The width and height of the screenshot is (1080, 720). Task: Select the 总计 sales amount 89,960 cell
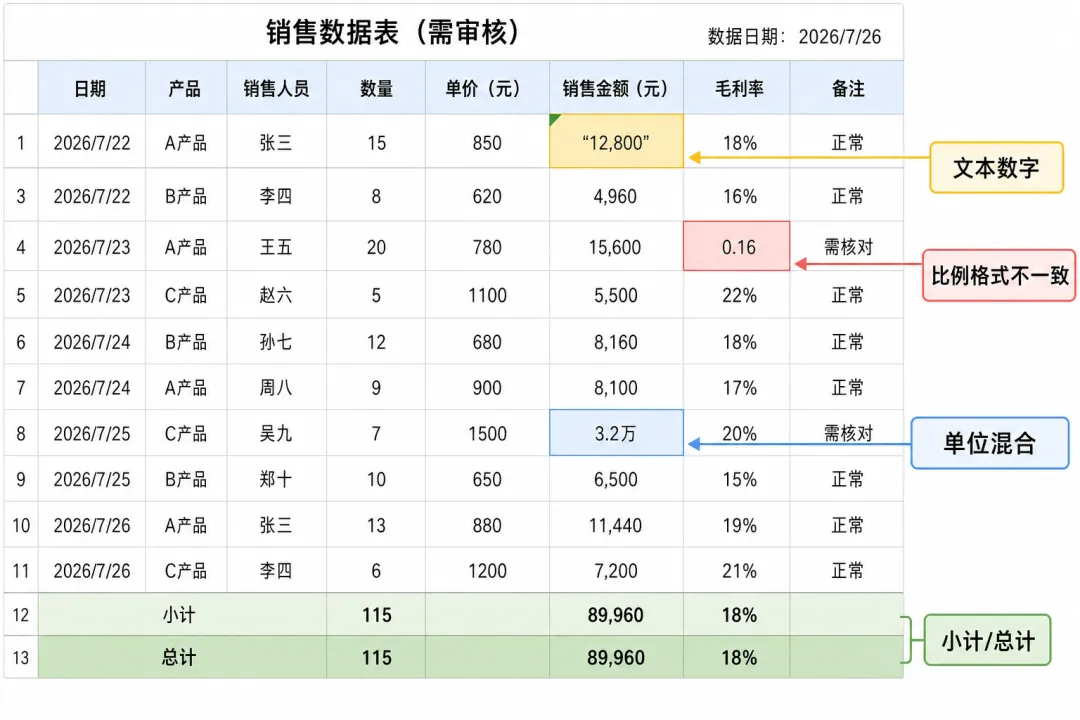(616, 657)
